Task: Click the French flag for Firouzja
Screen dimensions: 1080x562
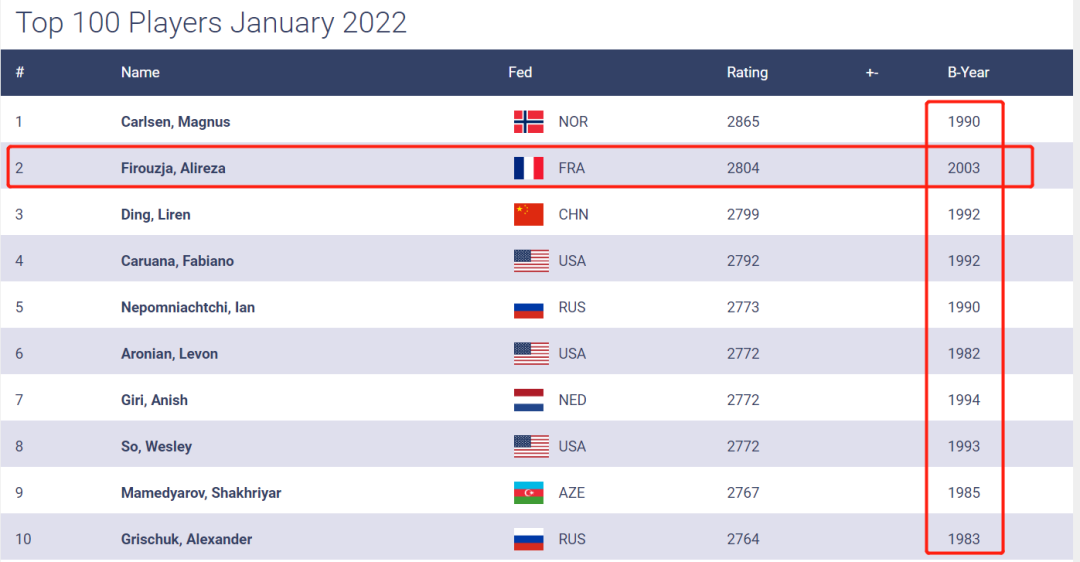Action: [x=528, y=168]
